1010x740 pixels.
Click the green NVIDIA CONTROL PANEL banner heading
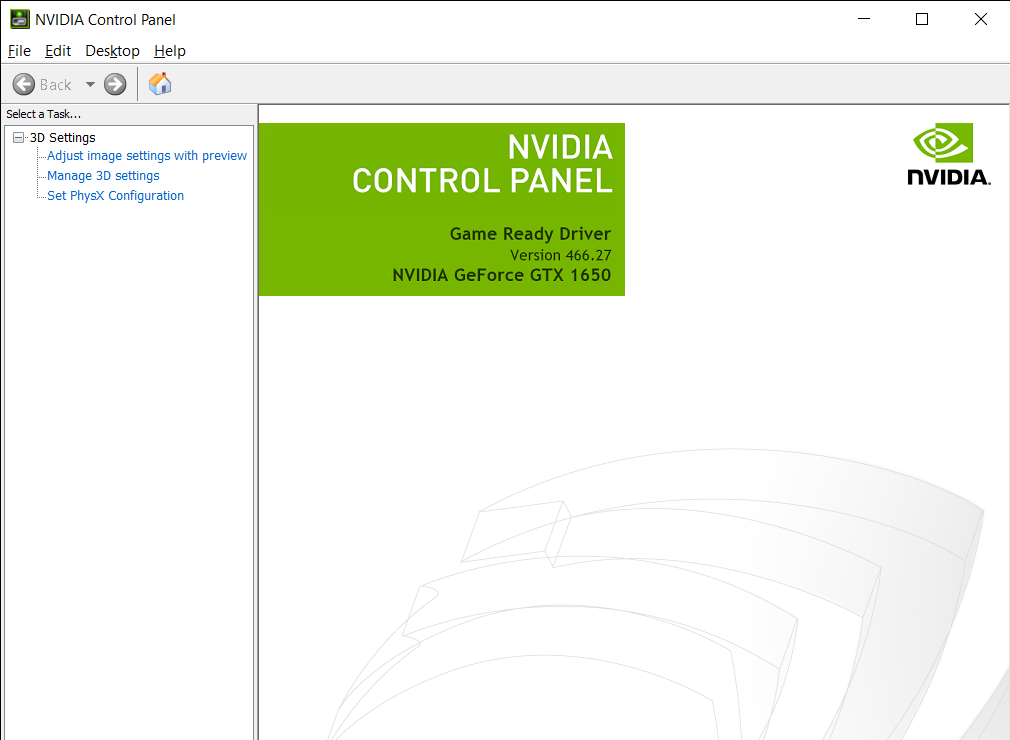coord(482,164)
